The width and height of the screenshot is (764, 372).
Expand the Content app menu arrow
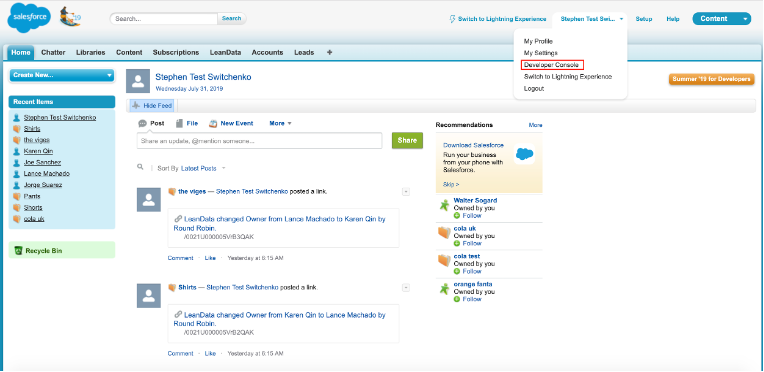[x=745, y=19]
